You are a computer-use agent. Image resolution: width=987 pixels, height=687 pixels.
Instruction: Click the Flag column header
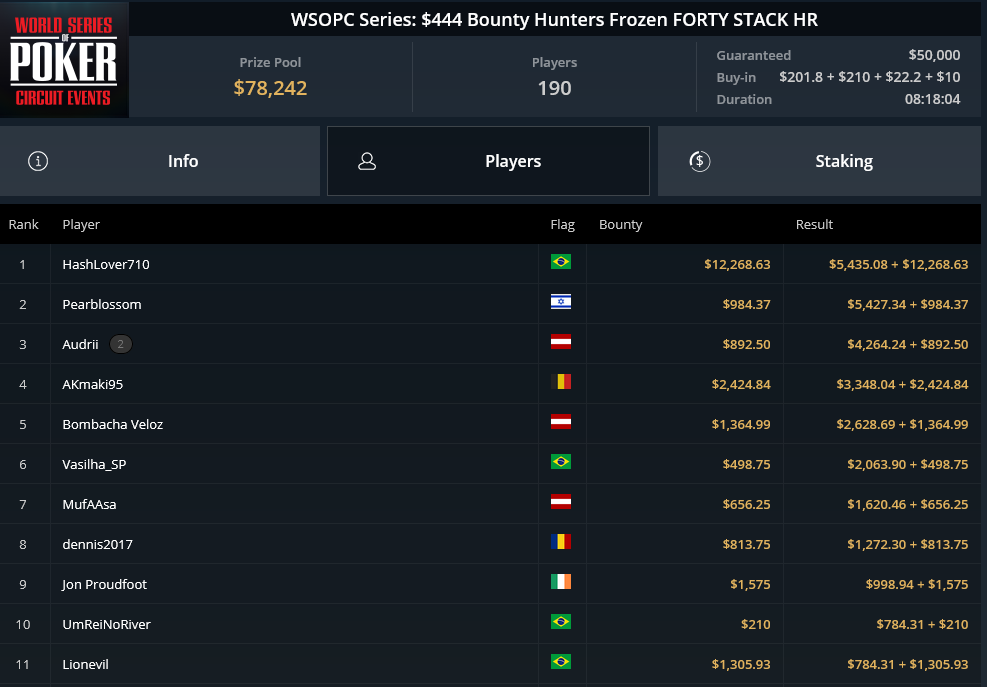pyautogui.click(x=563, y=225)
